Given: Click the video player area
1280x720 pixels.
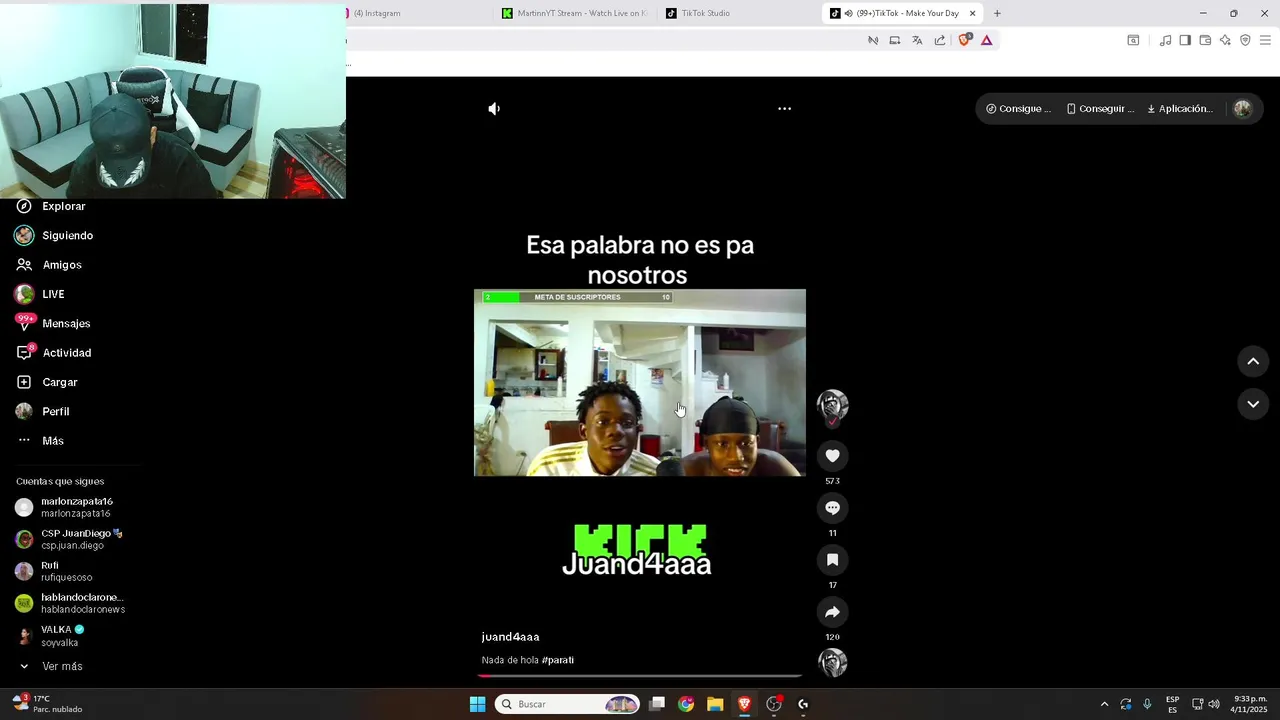Looking at the screenshot, I should click(x=640, y=383).
